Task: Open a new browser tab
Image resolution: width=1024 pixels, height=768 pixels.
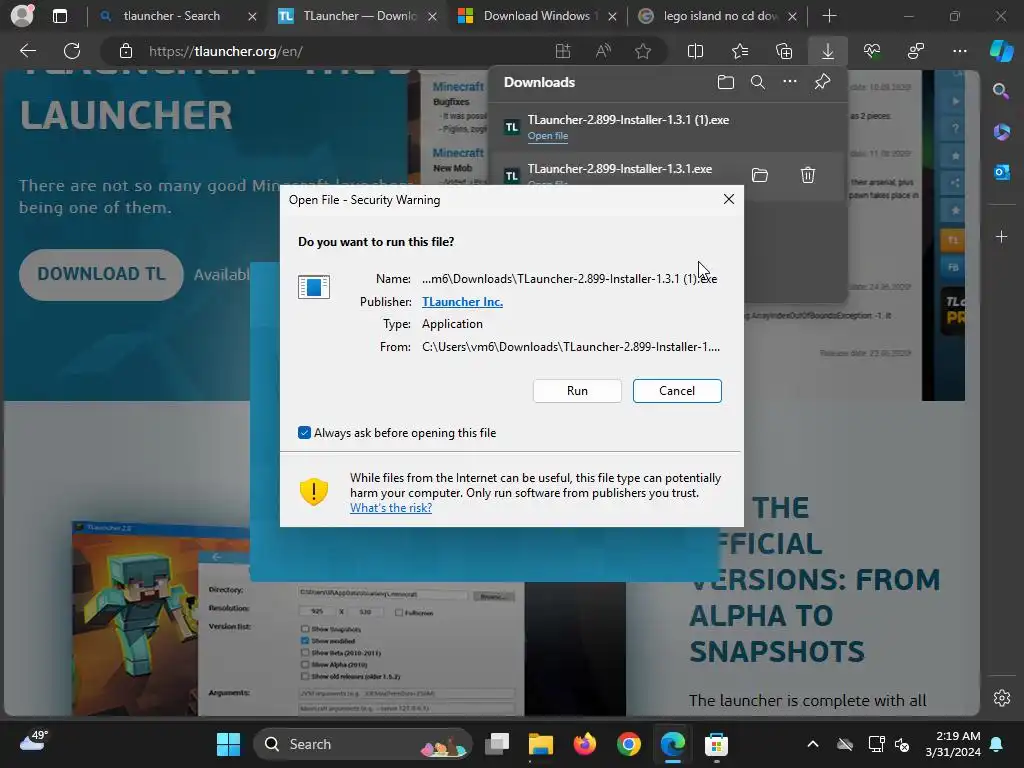Action: point(829,16)
